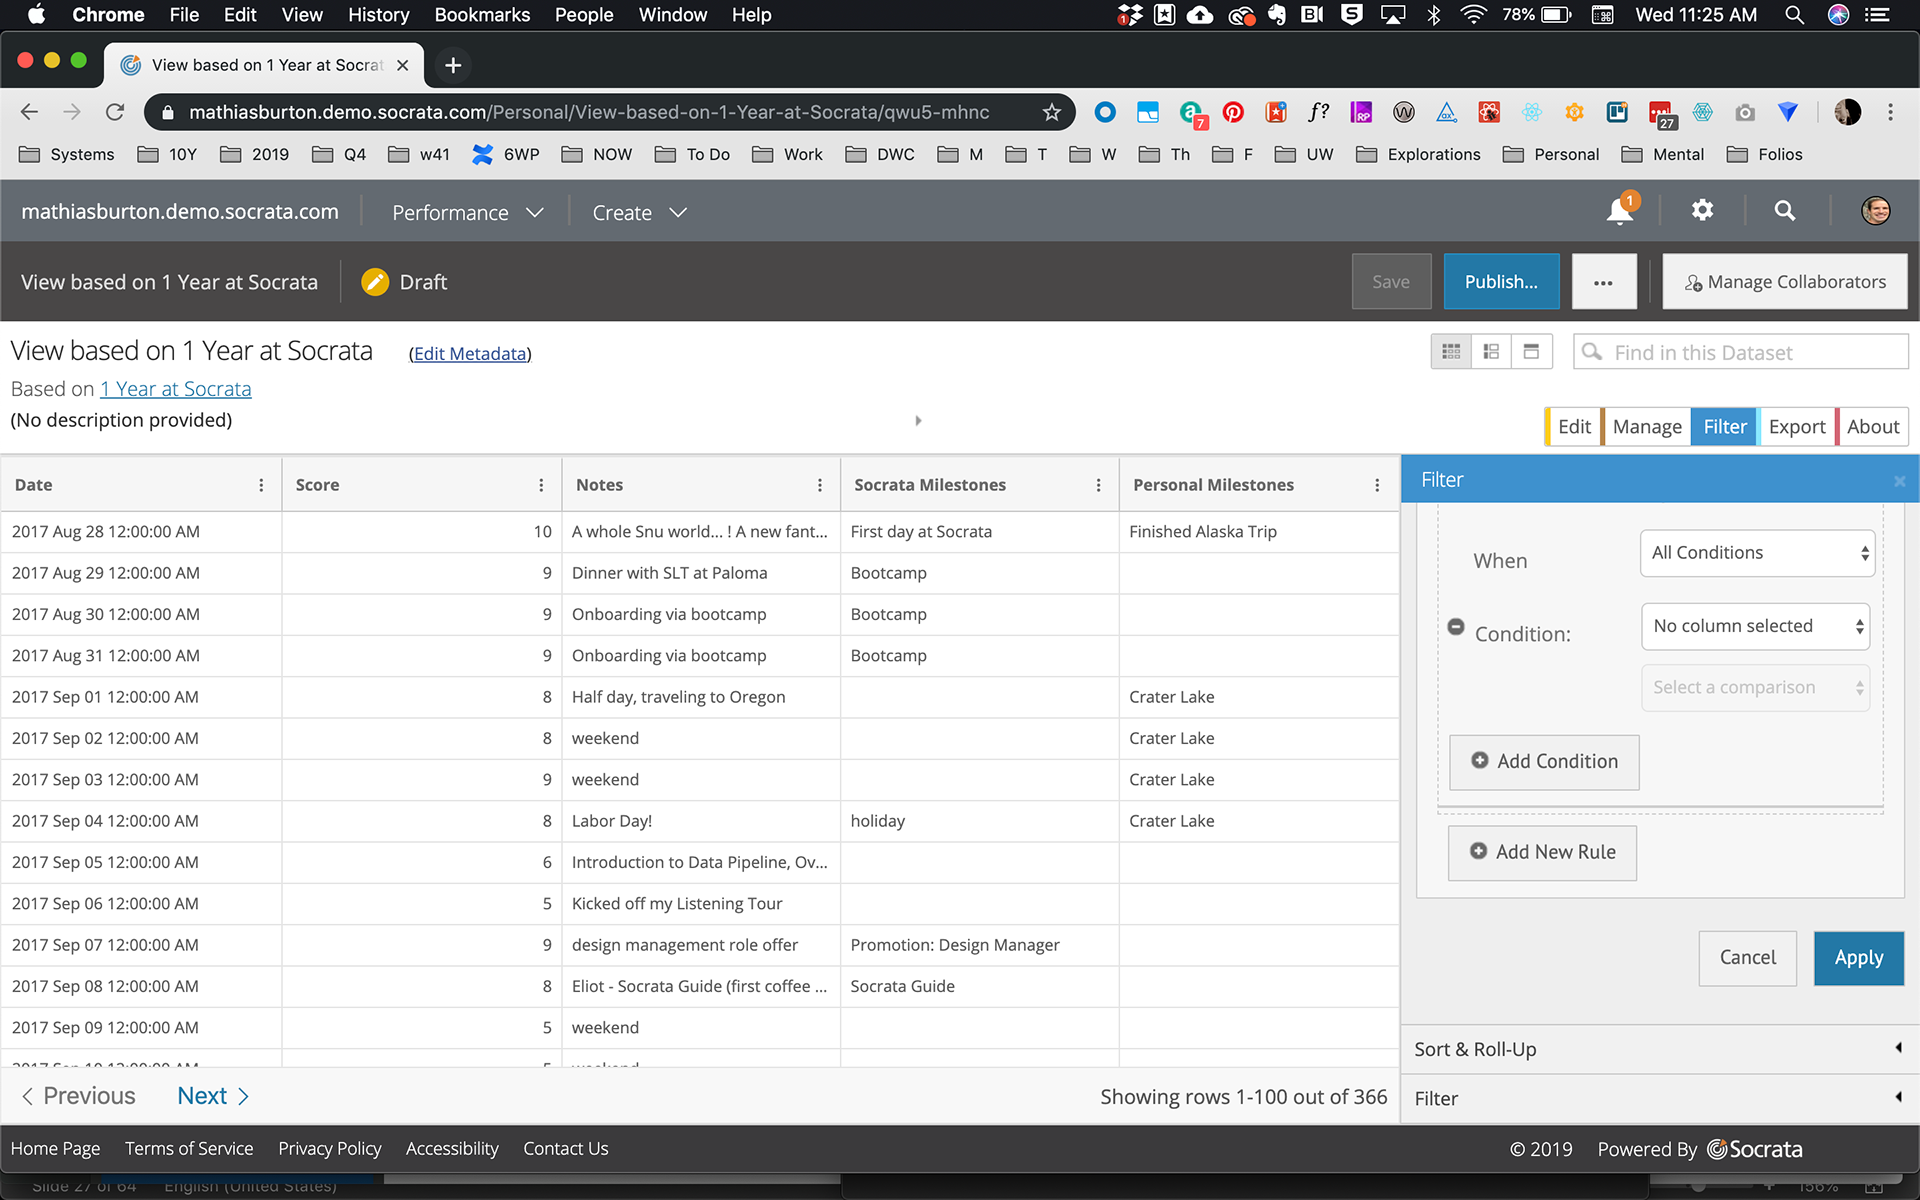Close the Filter panel
Viewport: 1920px width, 1200px height.
coord(1899,481)
